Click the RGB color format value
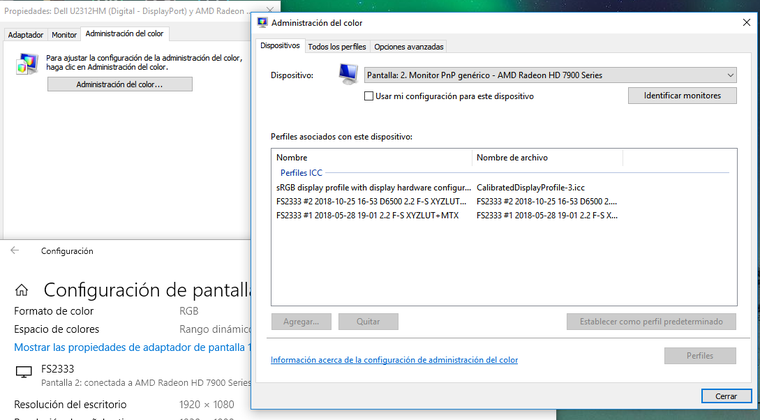Screen dimensions: 760x420 pyautogui.click(x=189, y=311)
